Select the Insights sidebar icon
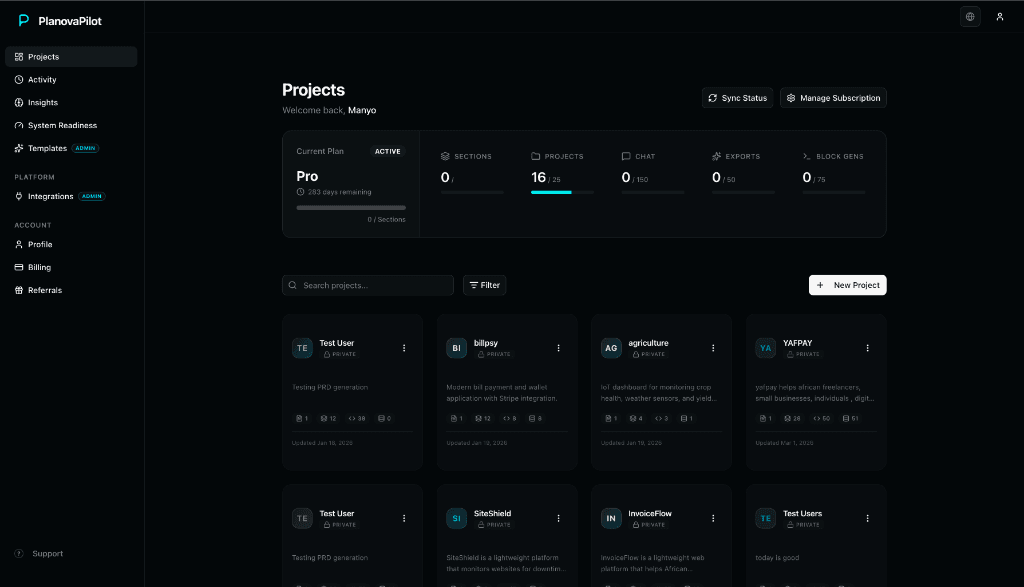 pos(41,102)
